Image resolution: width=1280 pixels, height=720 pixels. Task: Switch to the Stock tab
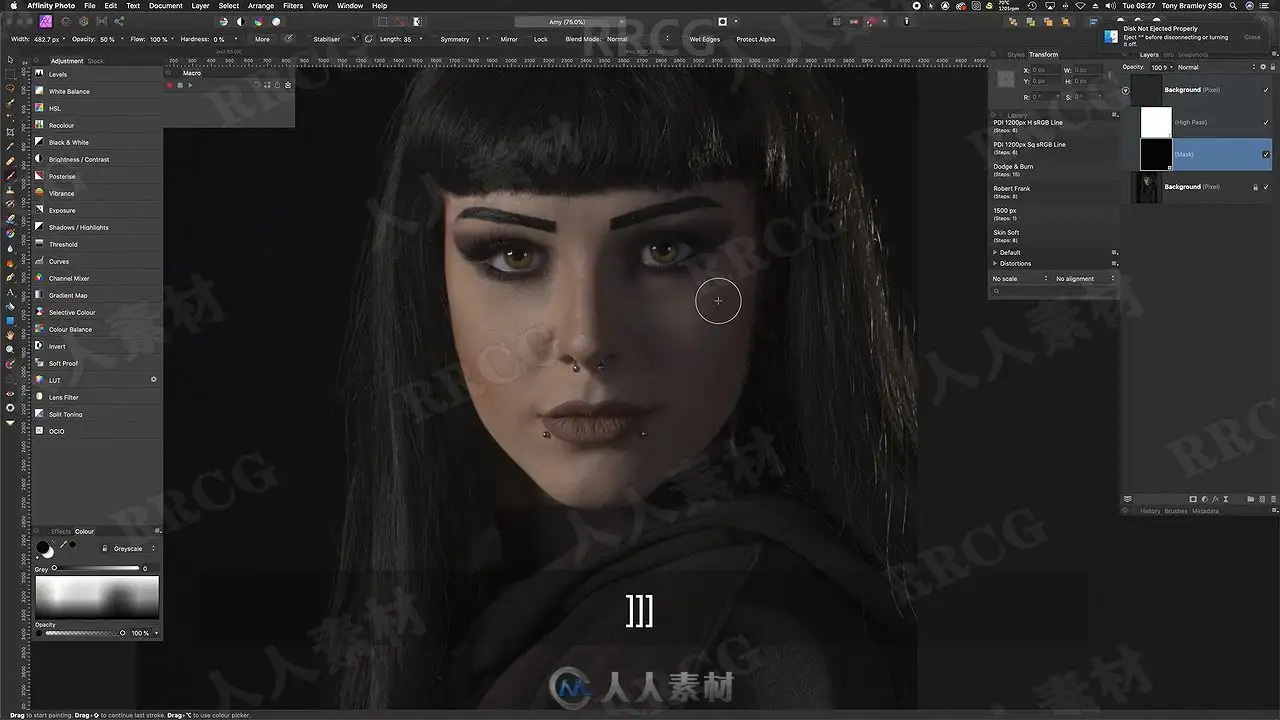[96, 61]
